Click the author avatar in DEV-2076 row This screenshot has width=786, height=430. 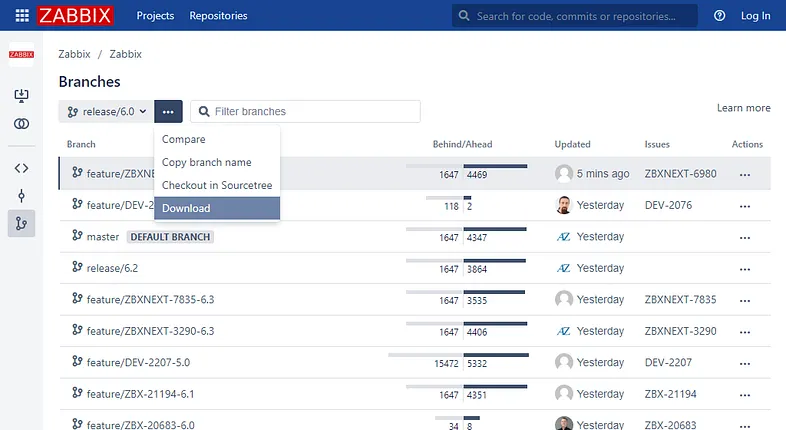tap(564, 205)
